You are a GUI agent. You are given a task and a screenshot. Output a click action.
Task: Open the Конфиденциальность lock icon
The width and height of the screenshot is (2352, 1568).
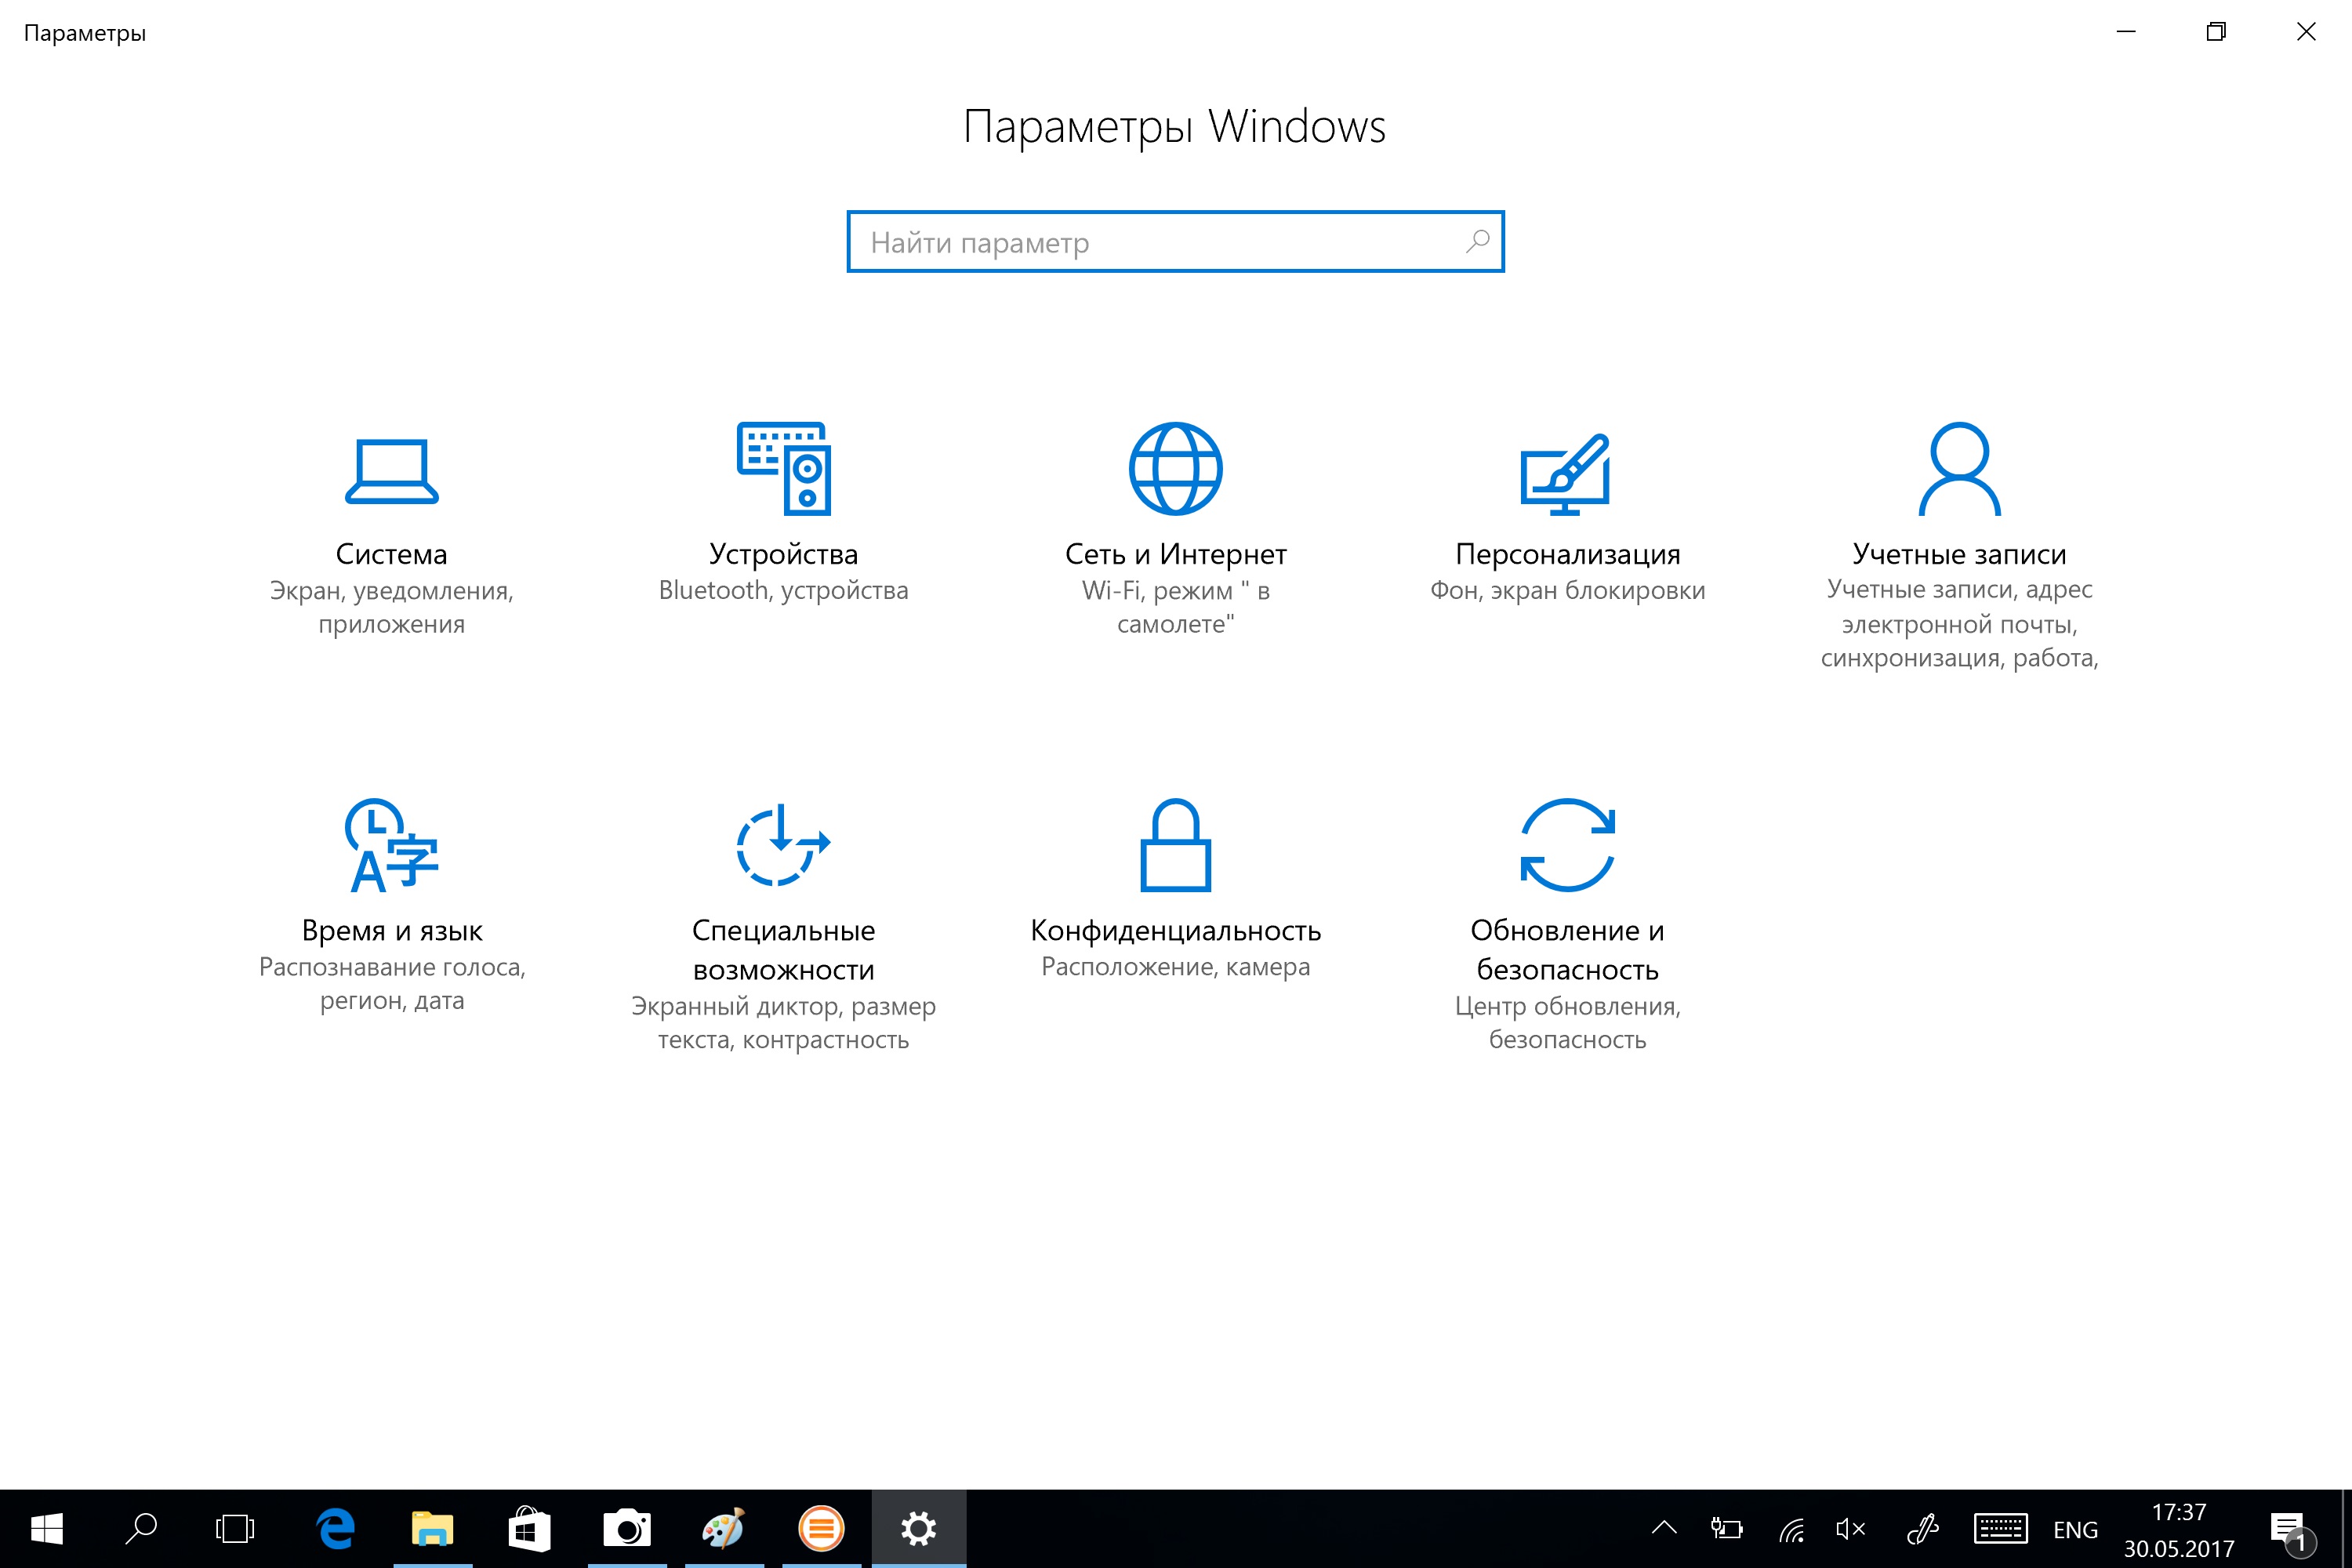[1175, 845]
